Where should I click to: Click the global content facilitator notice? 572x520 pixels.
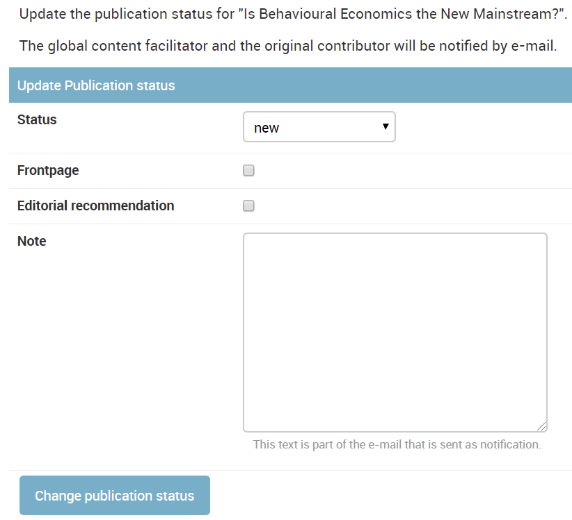tap(288, 46)
